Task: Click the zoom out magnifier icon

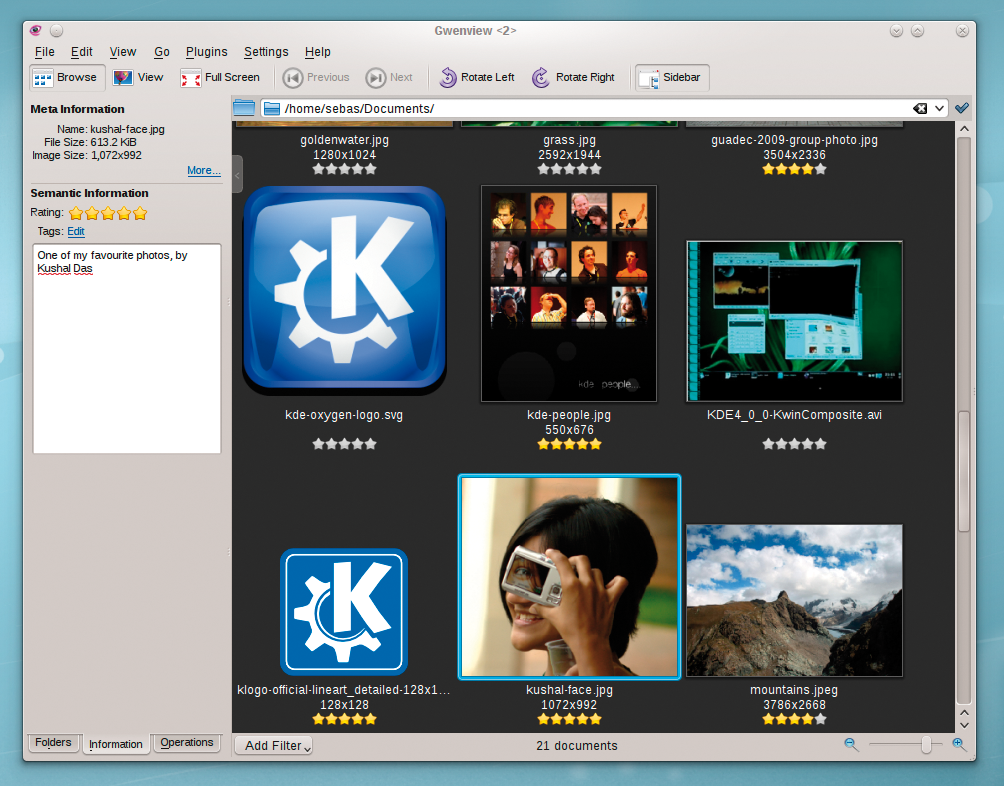Action: point(851,744)
